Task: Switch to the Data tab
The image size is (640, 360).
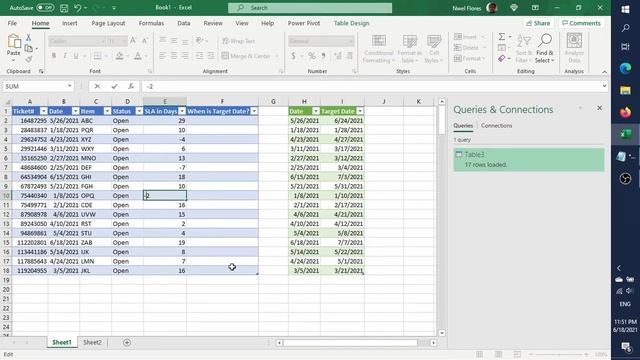Action: (x=184, y=23)
